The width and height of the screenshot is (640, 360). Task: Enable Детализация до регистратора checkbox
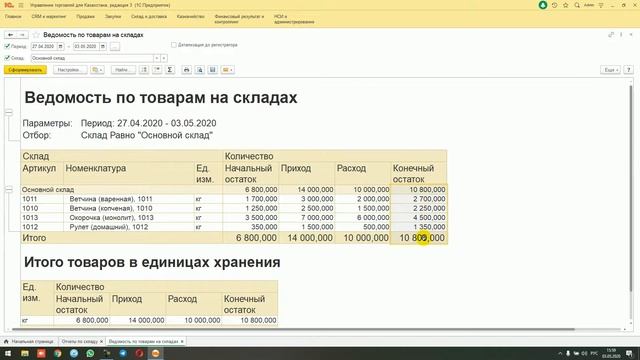174,45
